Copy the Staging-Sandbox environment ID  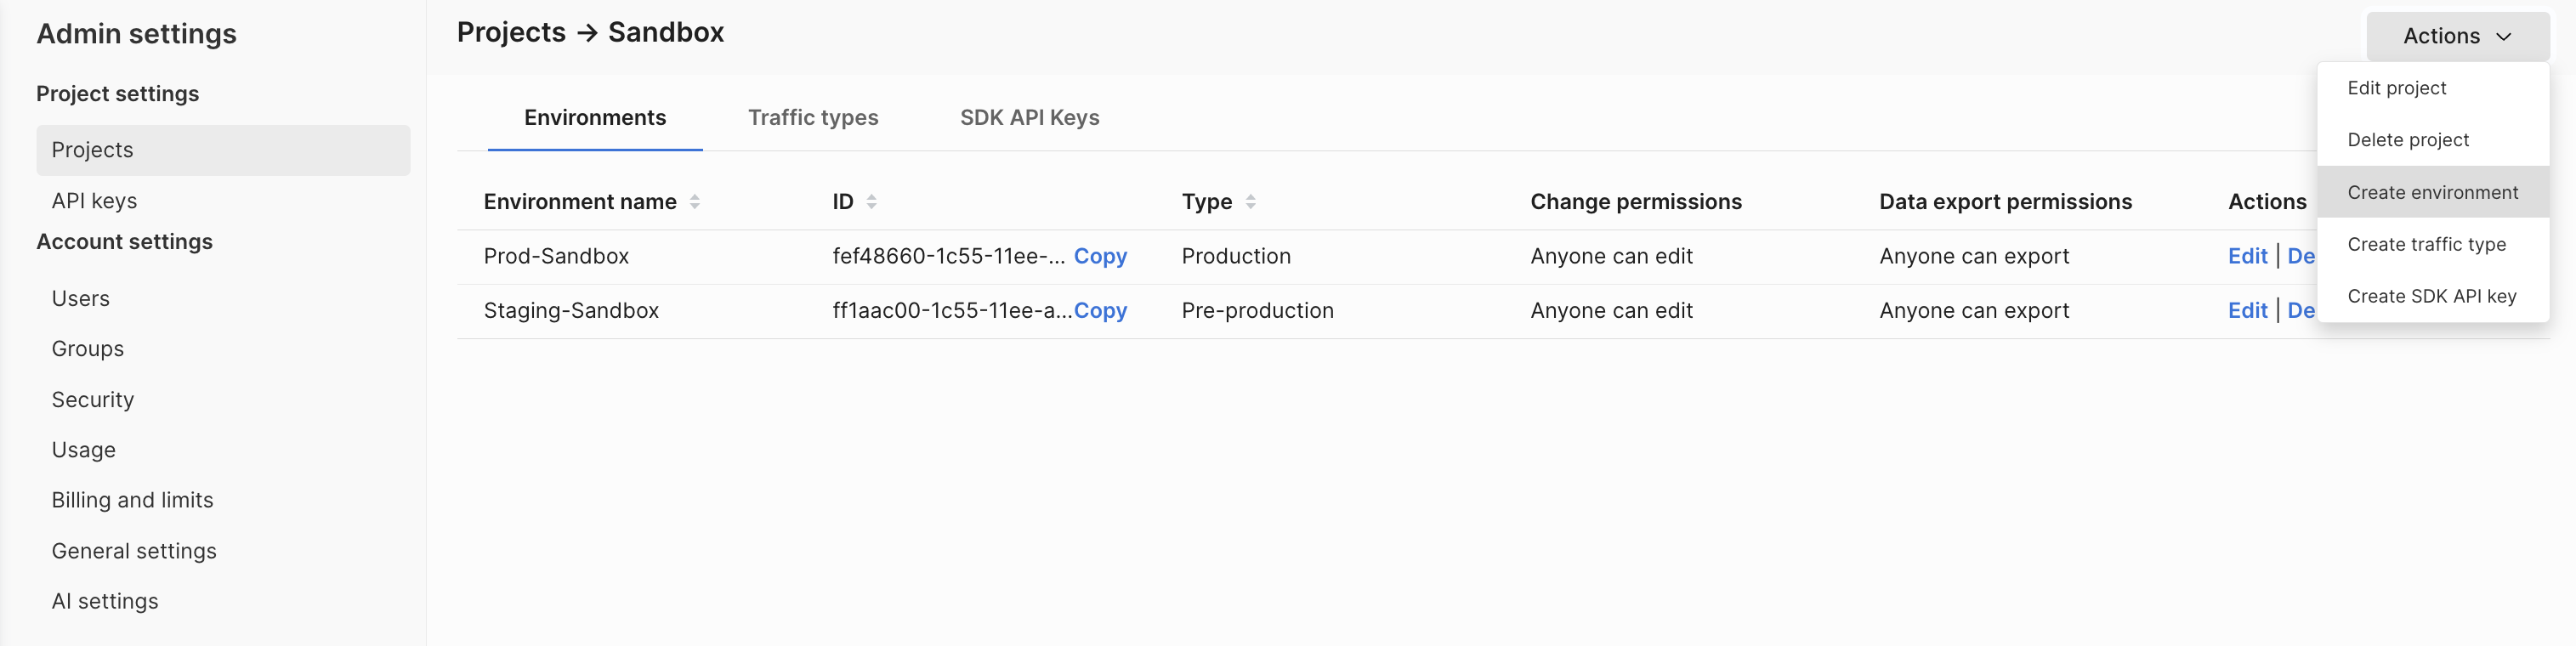1100,311
